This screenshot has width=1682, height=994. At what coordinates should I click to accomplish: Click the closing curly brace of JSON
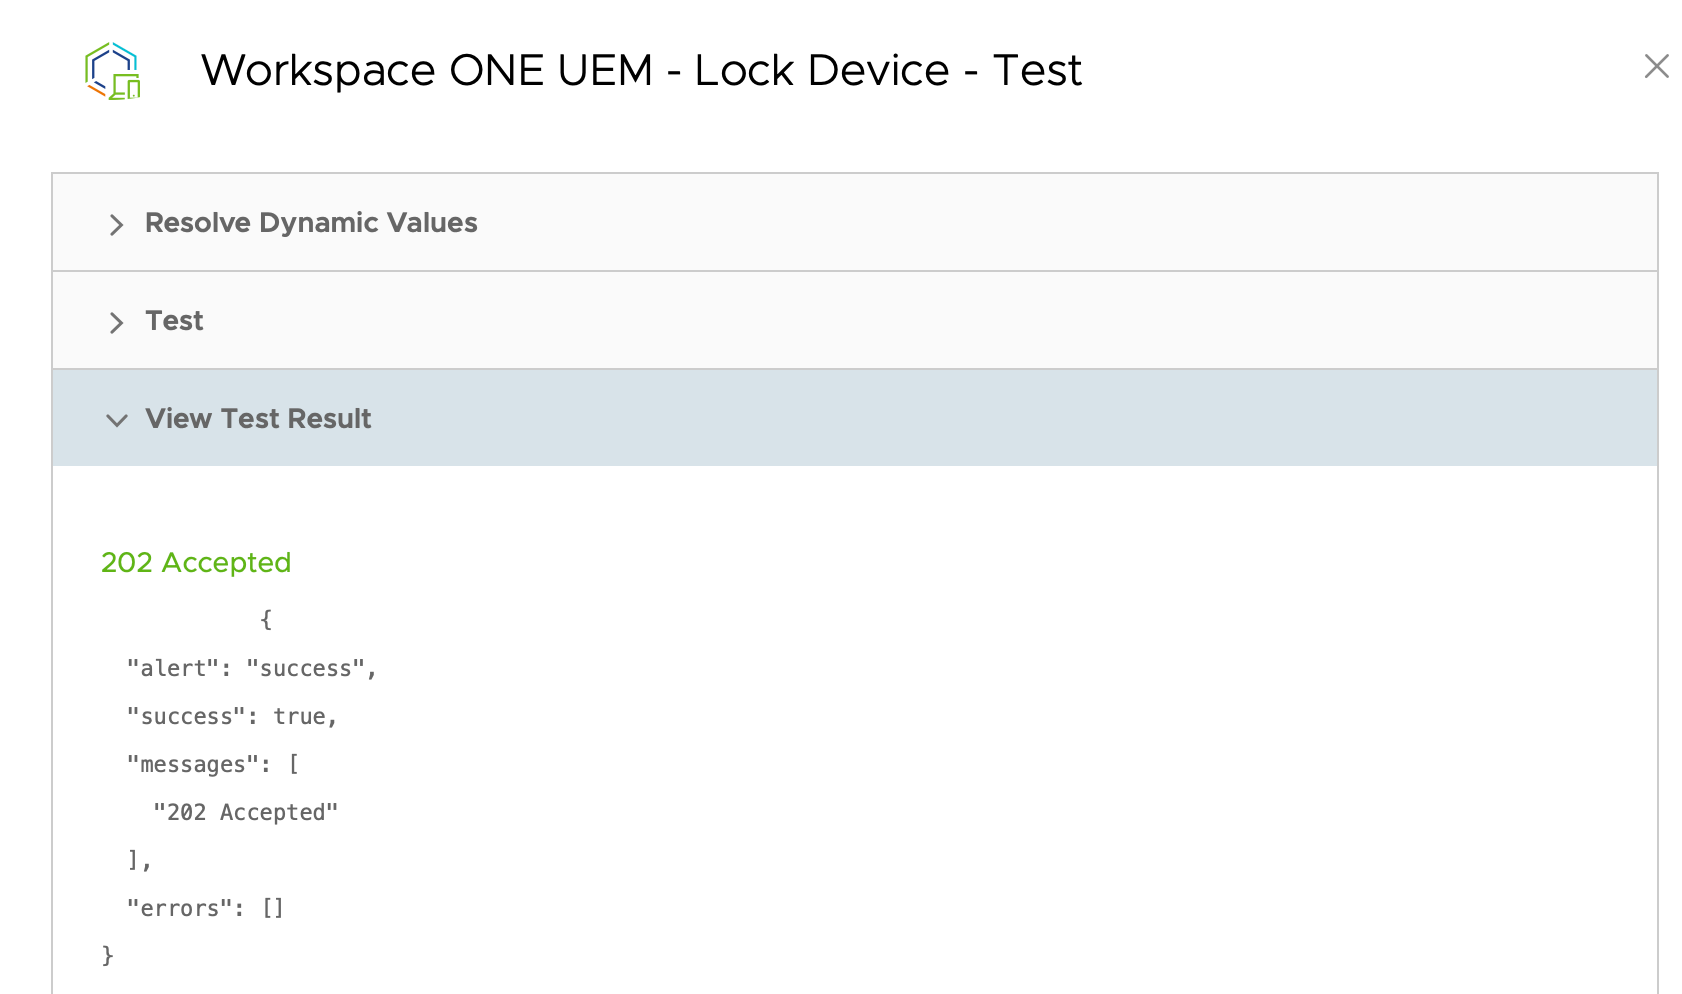108,956
